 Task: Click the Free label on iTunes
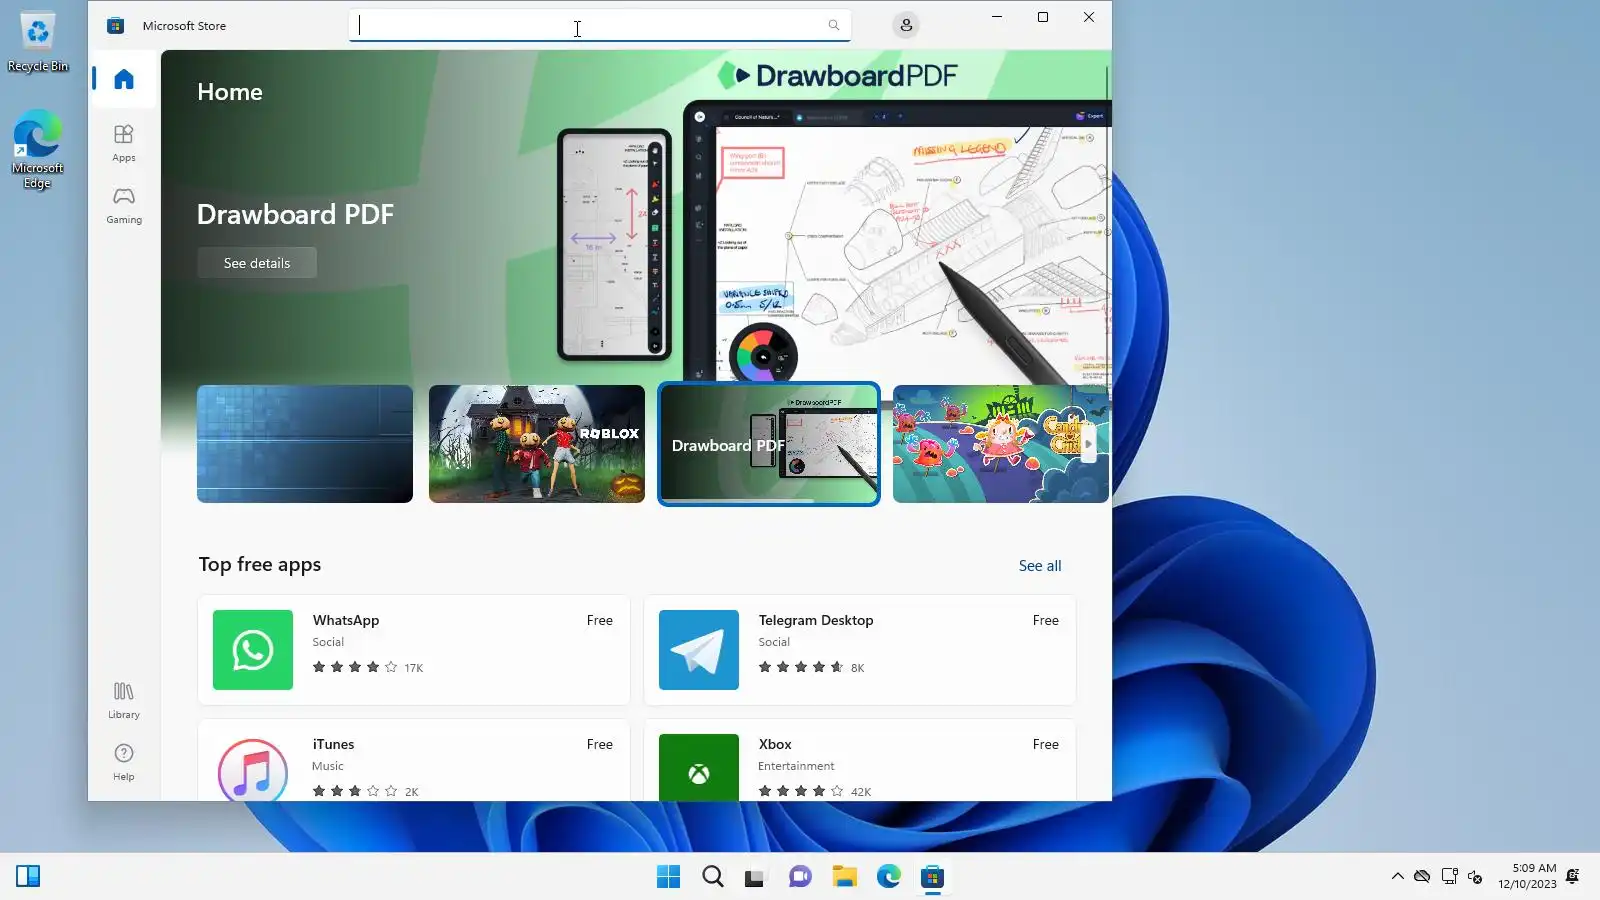point(600,744)
